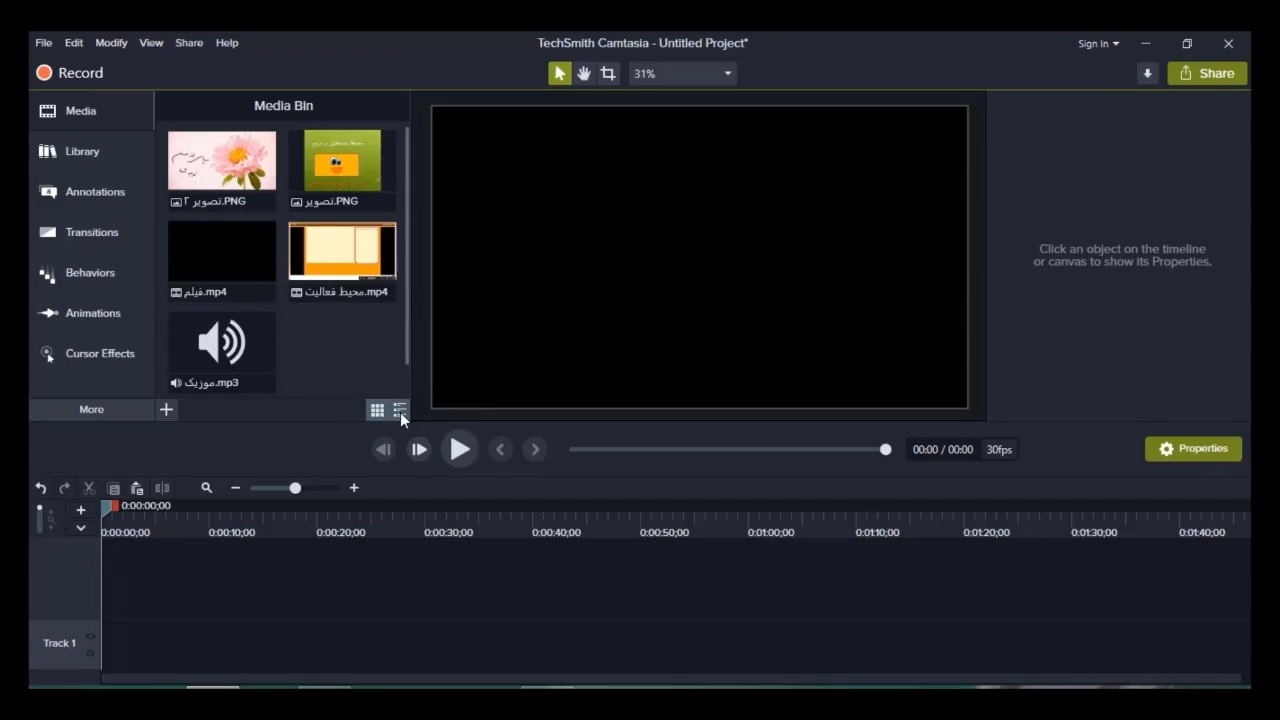This screenshot has width=1280, height=720.
Task: Activate the Crop tool
Action: 608,73
